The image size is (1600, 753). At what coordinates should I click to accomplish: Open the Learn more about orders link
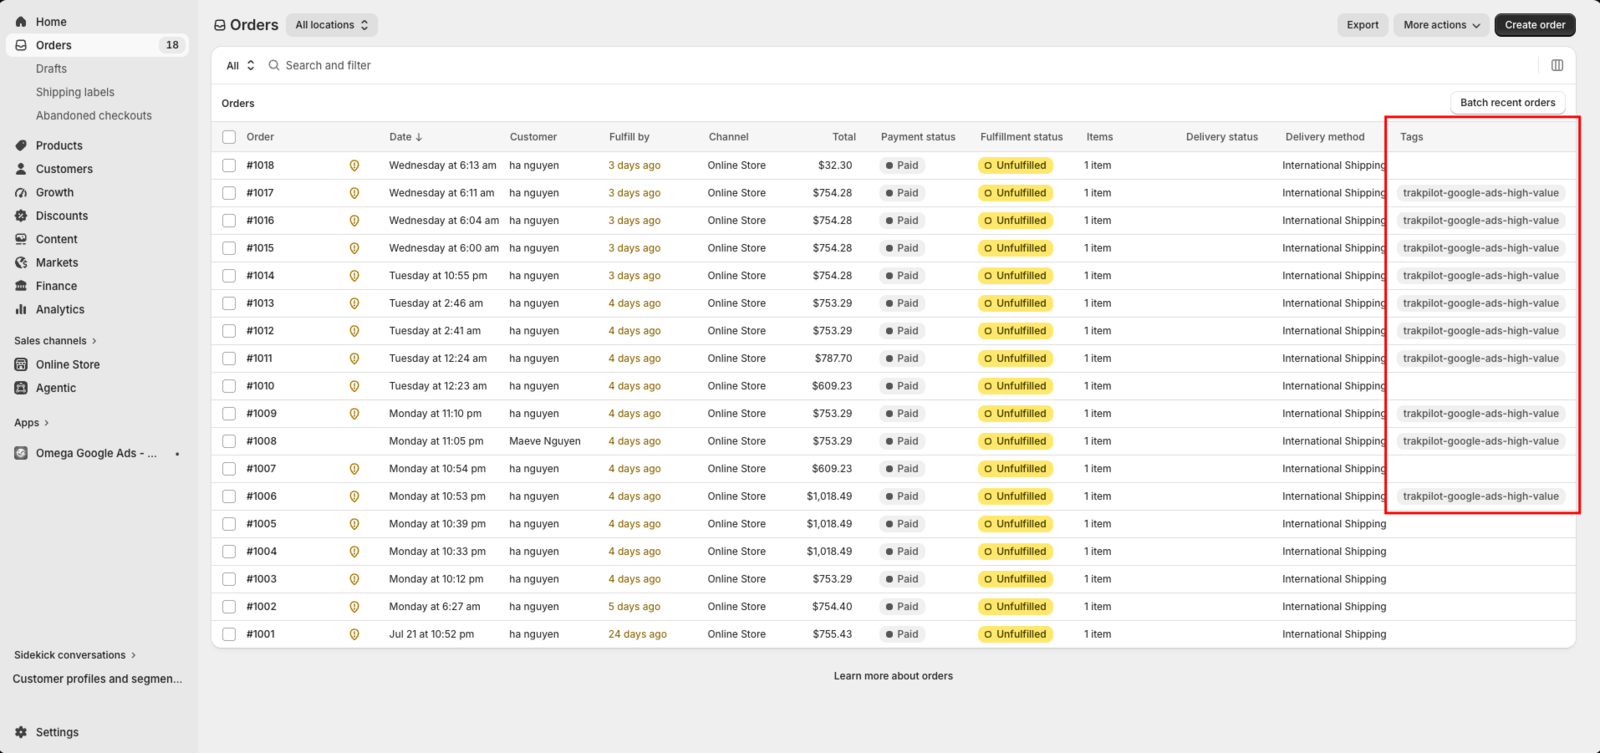tap(893, 676)
